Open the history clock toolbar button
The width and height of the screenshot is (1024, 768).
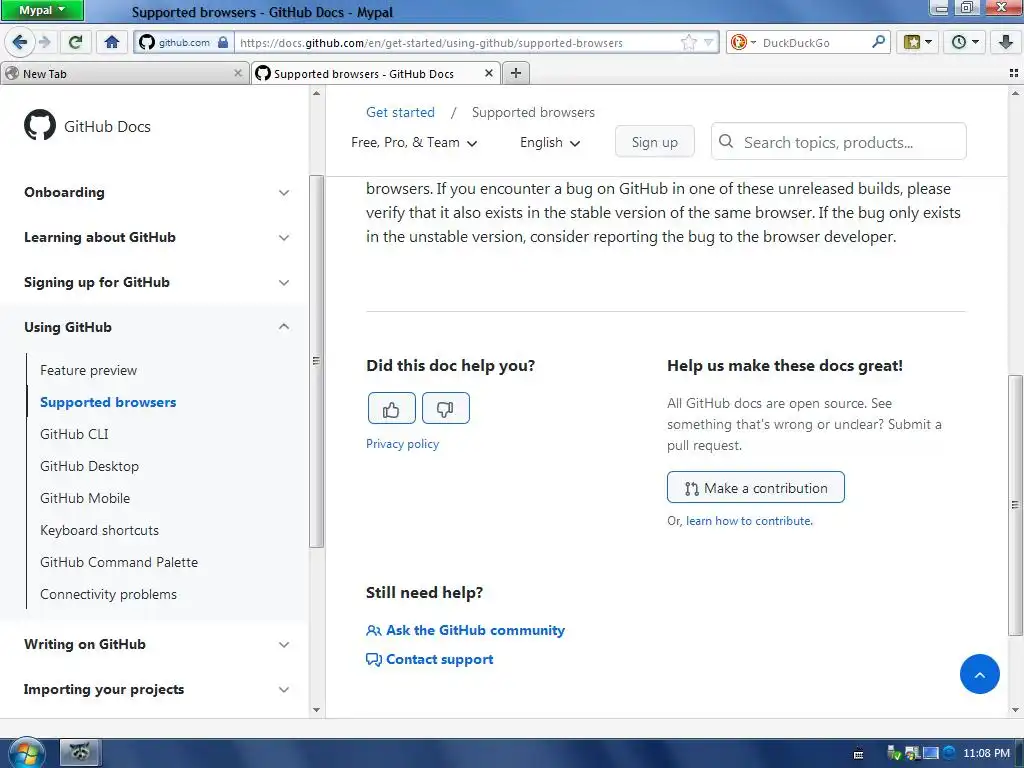(x=964, y=42)
